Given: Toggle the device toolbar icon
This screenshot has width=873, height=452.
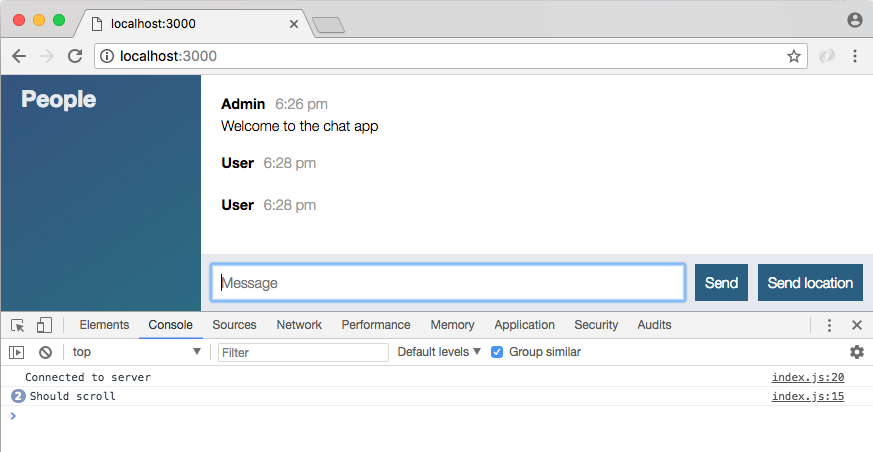Looking at the screenshot, I should 44,325.
